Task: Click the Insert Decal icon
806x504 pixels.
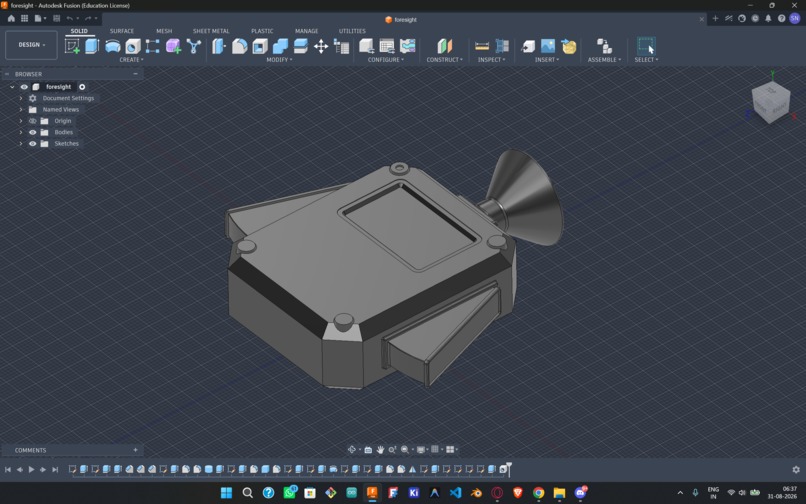Action: 569,46
